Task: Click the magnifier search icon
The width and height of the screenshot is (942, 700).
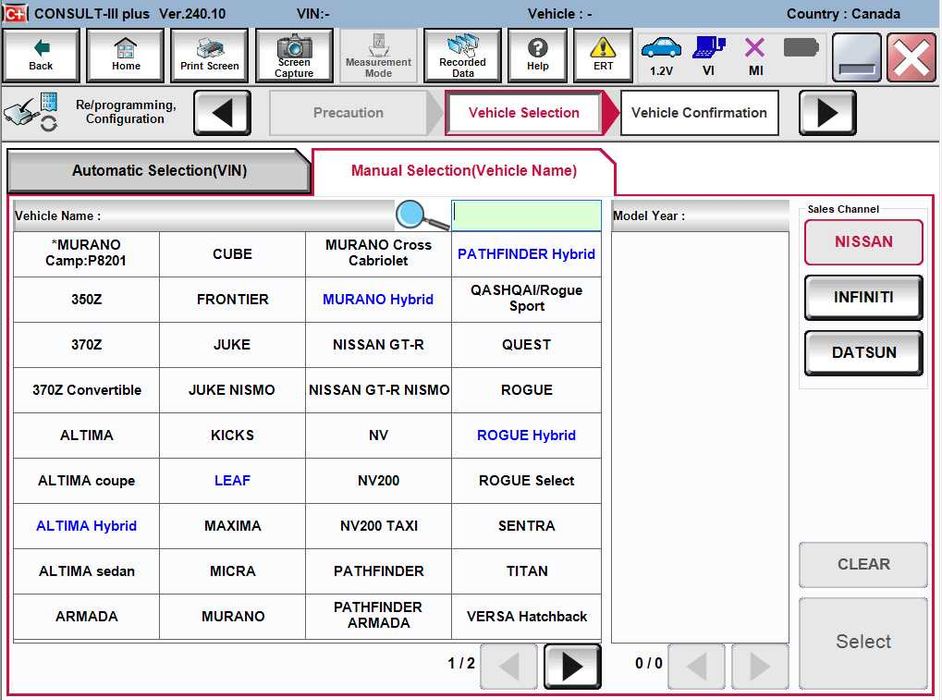Action: [x=422, y=216]
